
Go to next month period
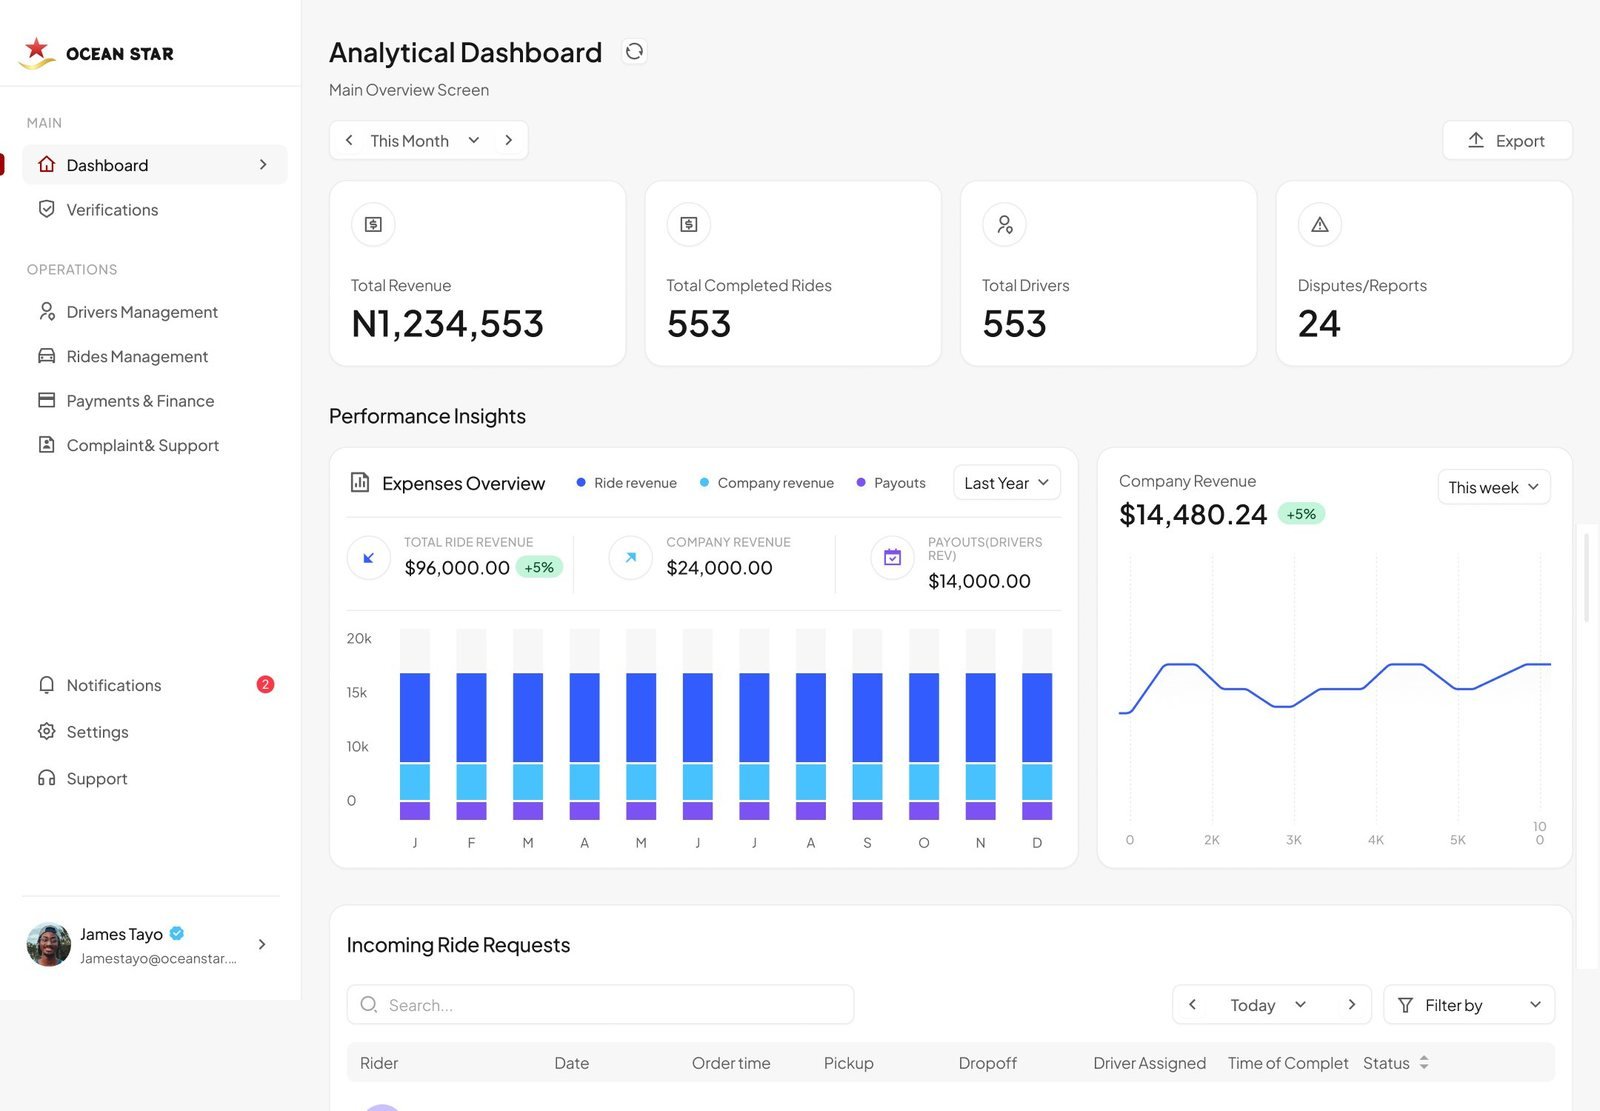(x=509, y=140)
